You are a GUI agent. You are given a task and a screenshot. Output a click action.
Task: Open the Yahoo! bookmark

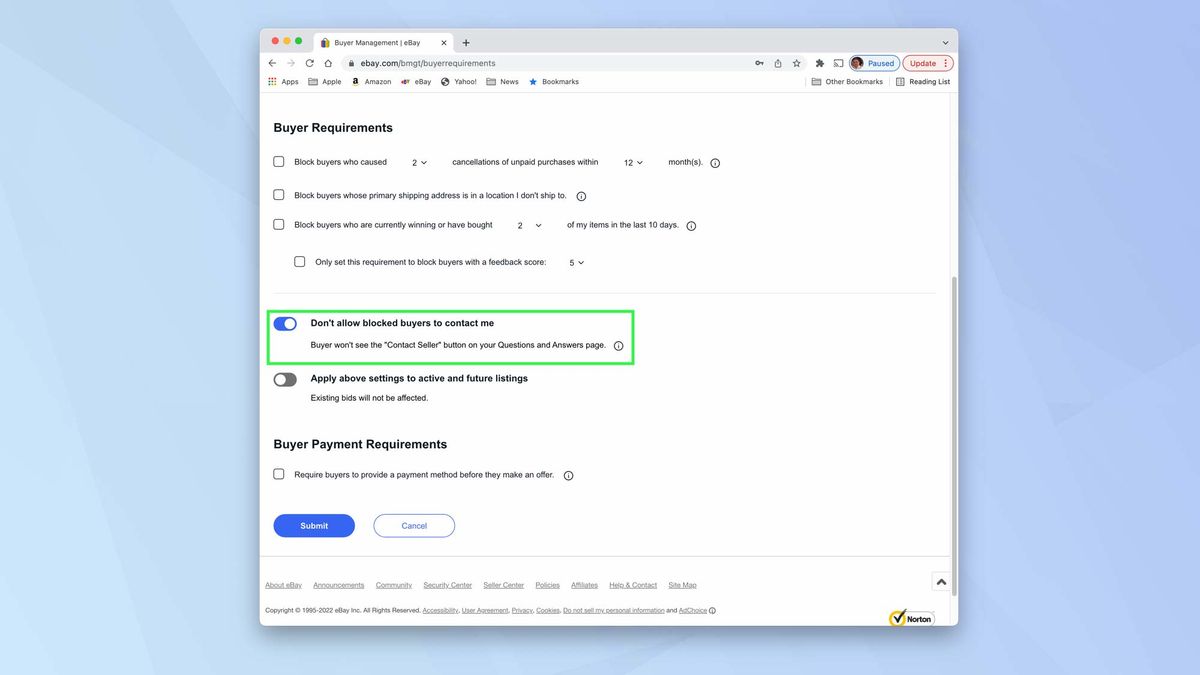click(459, 82)
